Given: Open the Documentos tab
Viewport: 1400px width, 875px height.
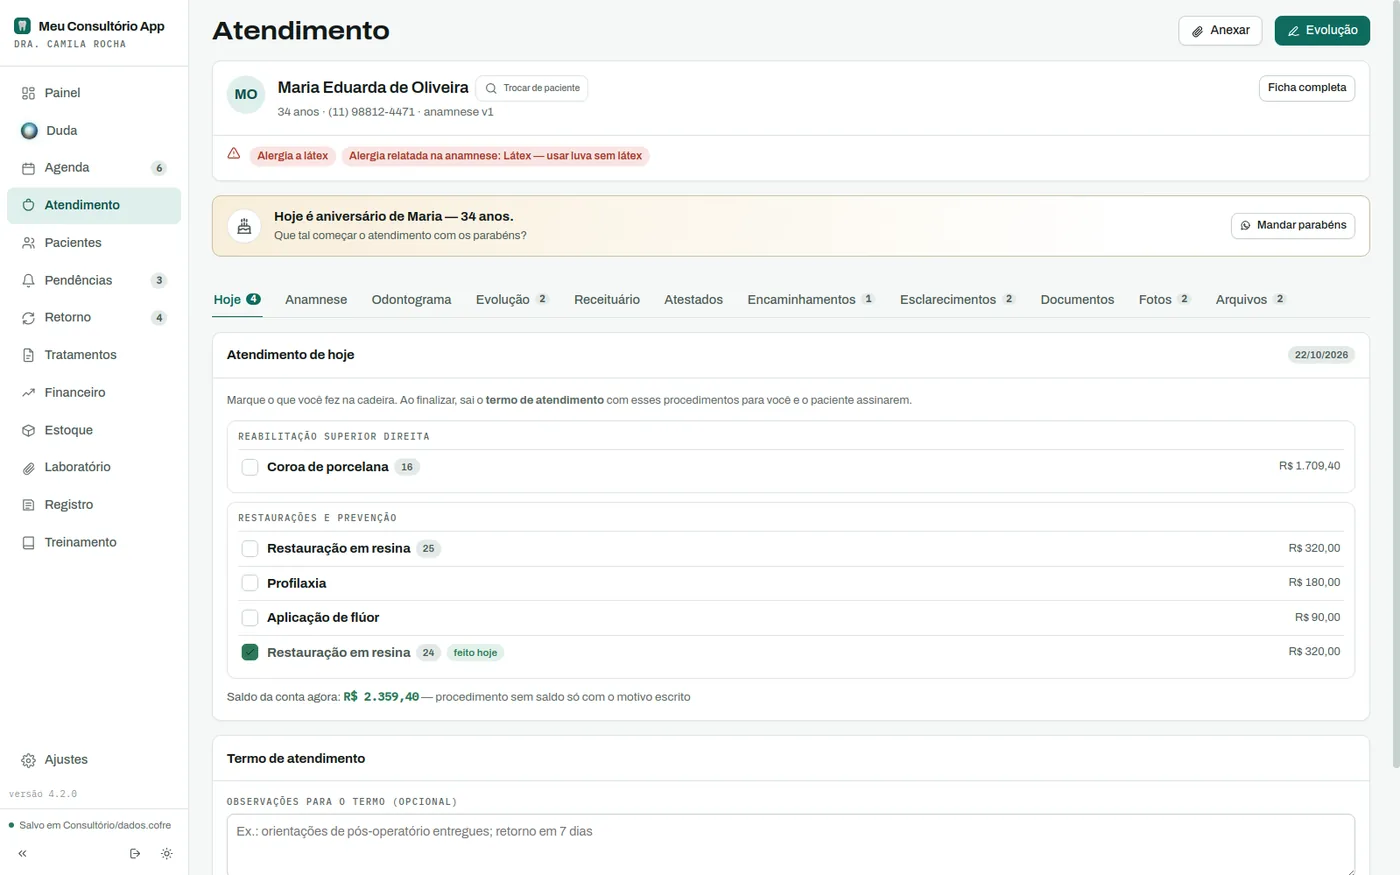Looking at the screenshot, I should [1077, 299].
